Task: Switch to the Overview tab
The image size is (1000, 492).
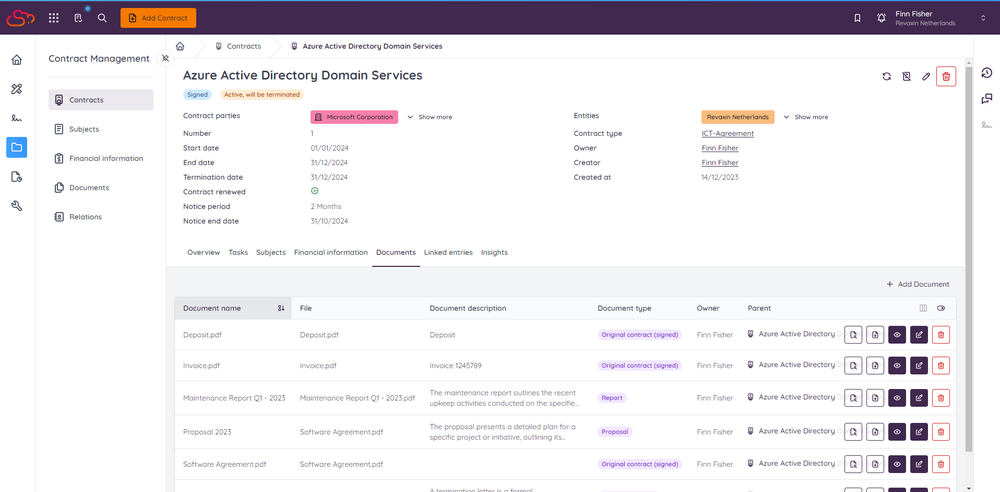Action: pyautogui.click(x=203, y=253)
